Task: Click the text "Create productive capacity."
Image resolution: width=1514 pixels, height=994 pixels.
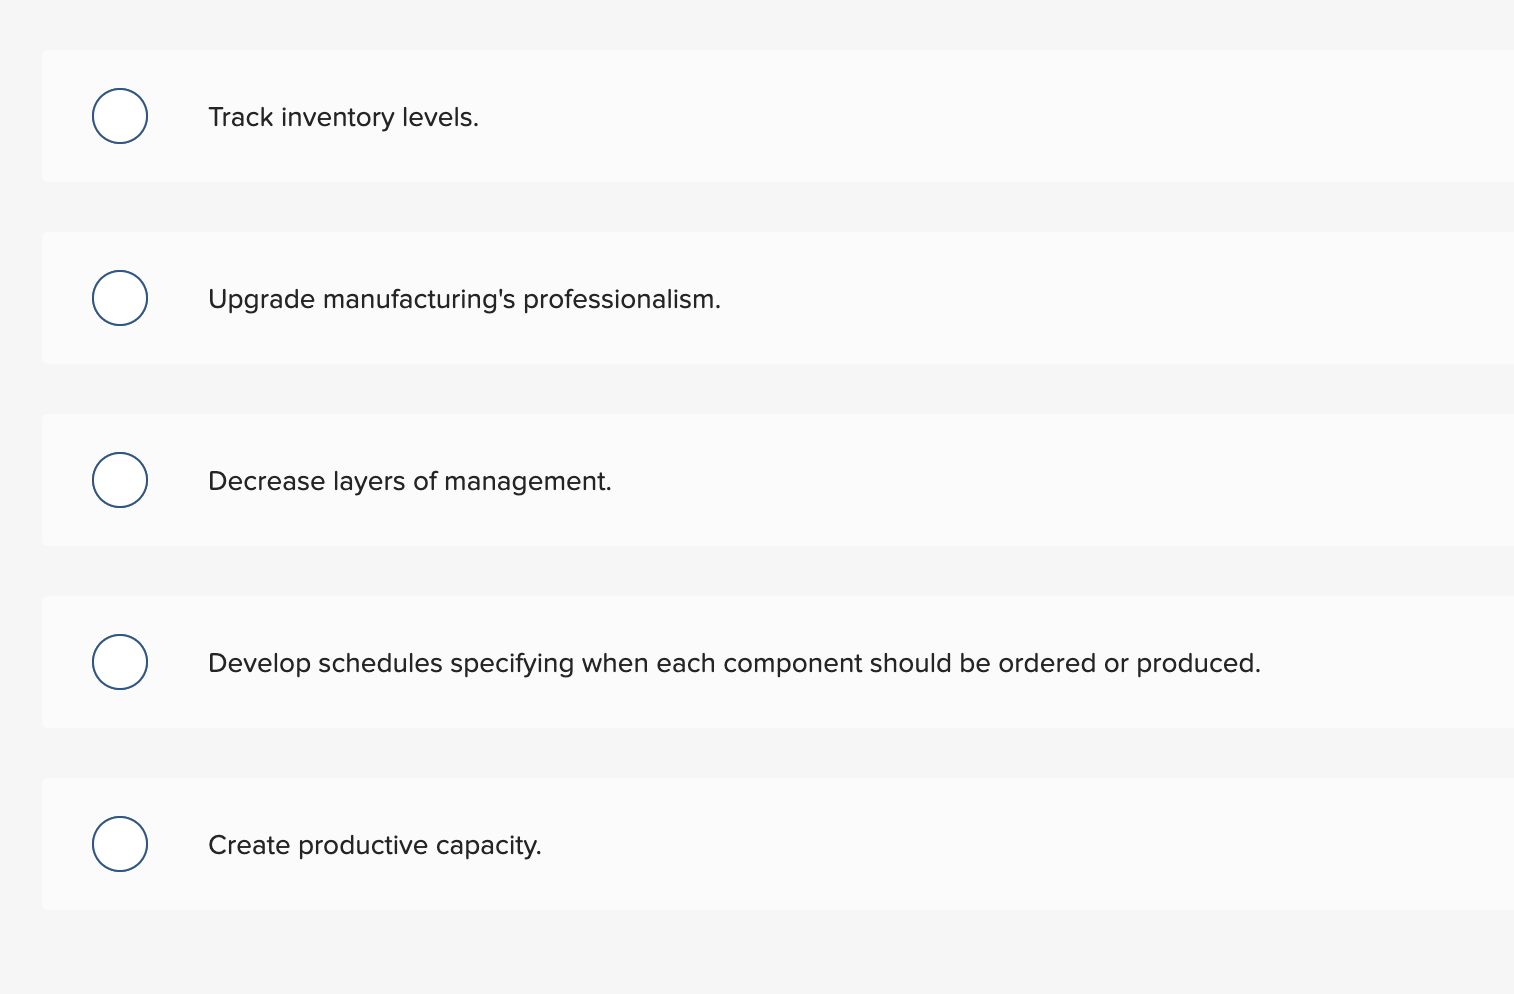Action: pyautogui.click(x=374, y=845)
